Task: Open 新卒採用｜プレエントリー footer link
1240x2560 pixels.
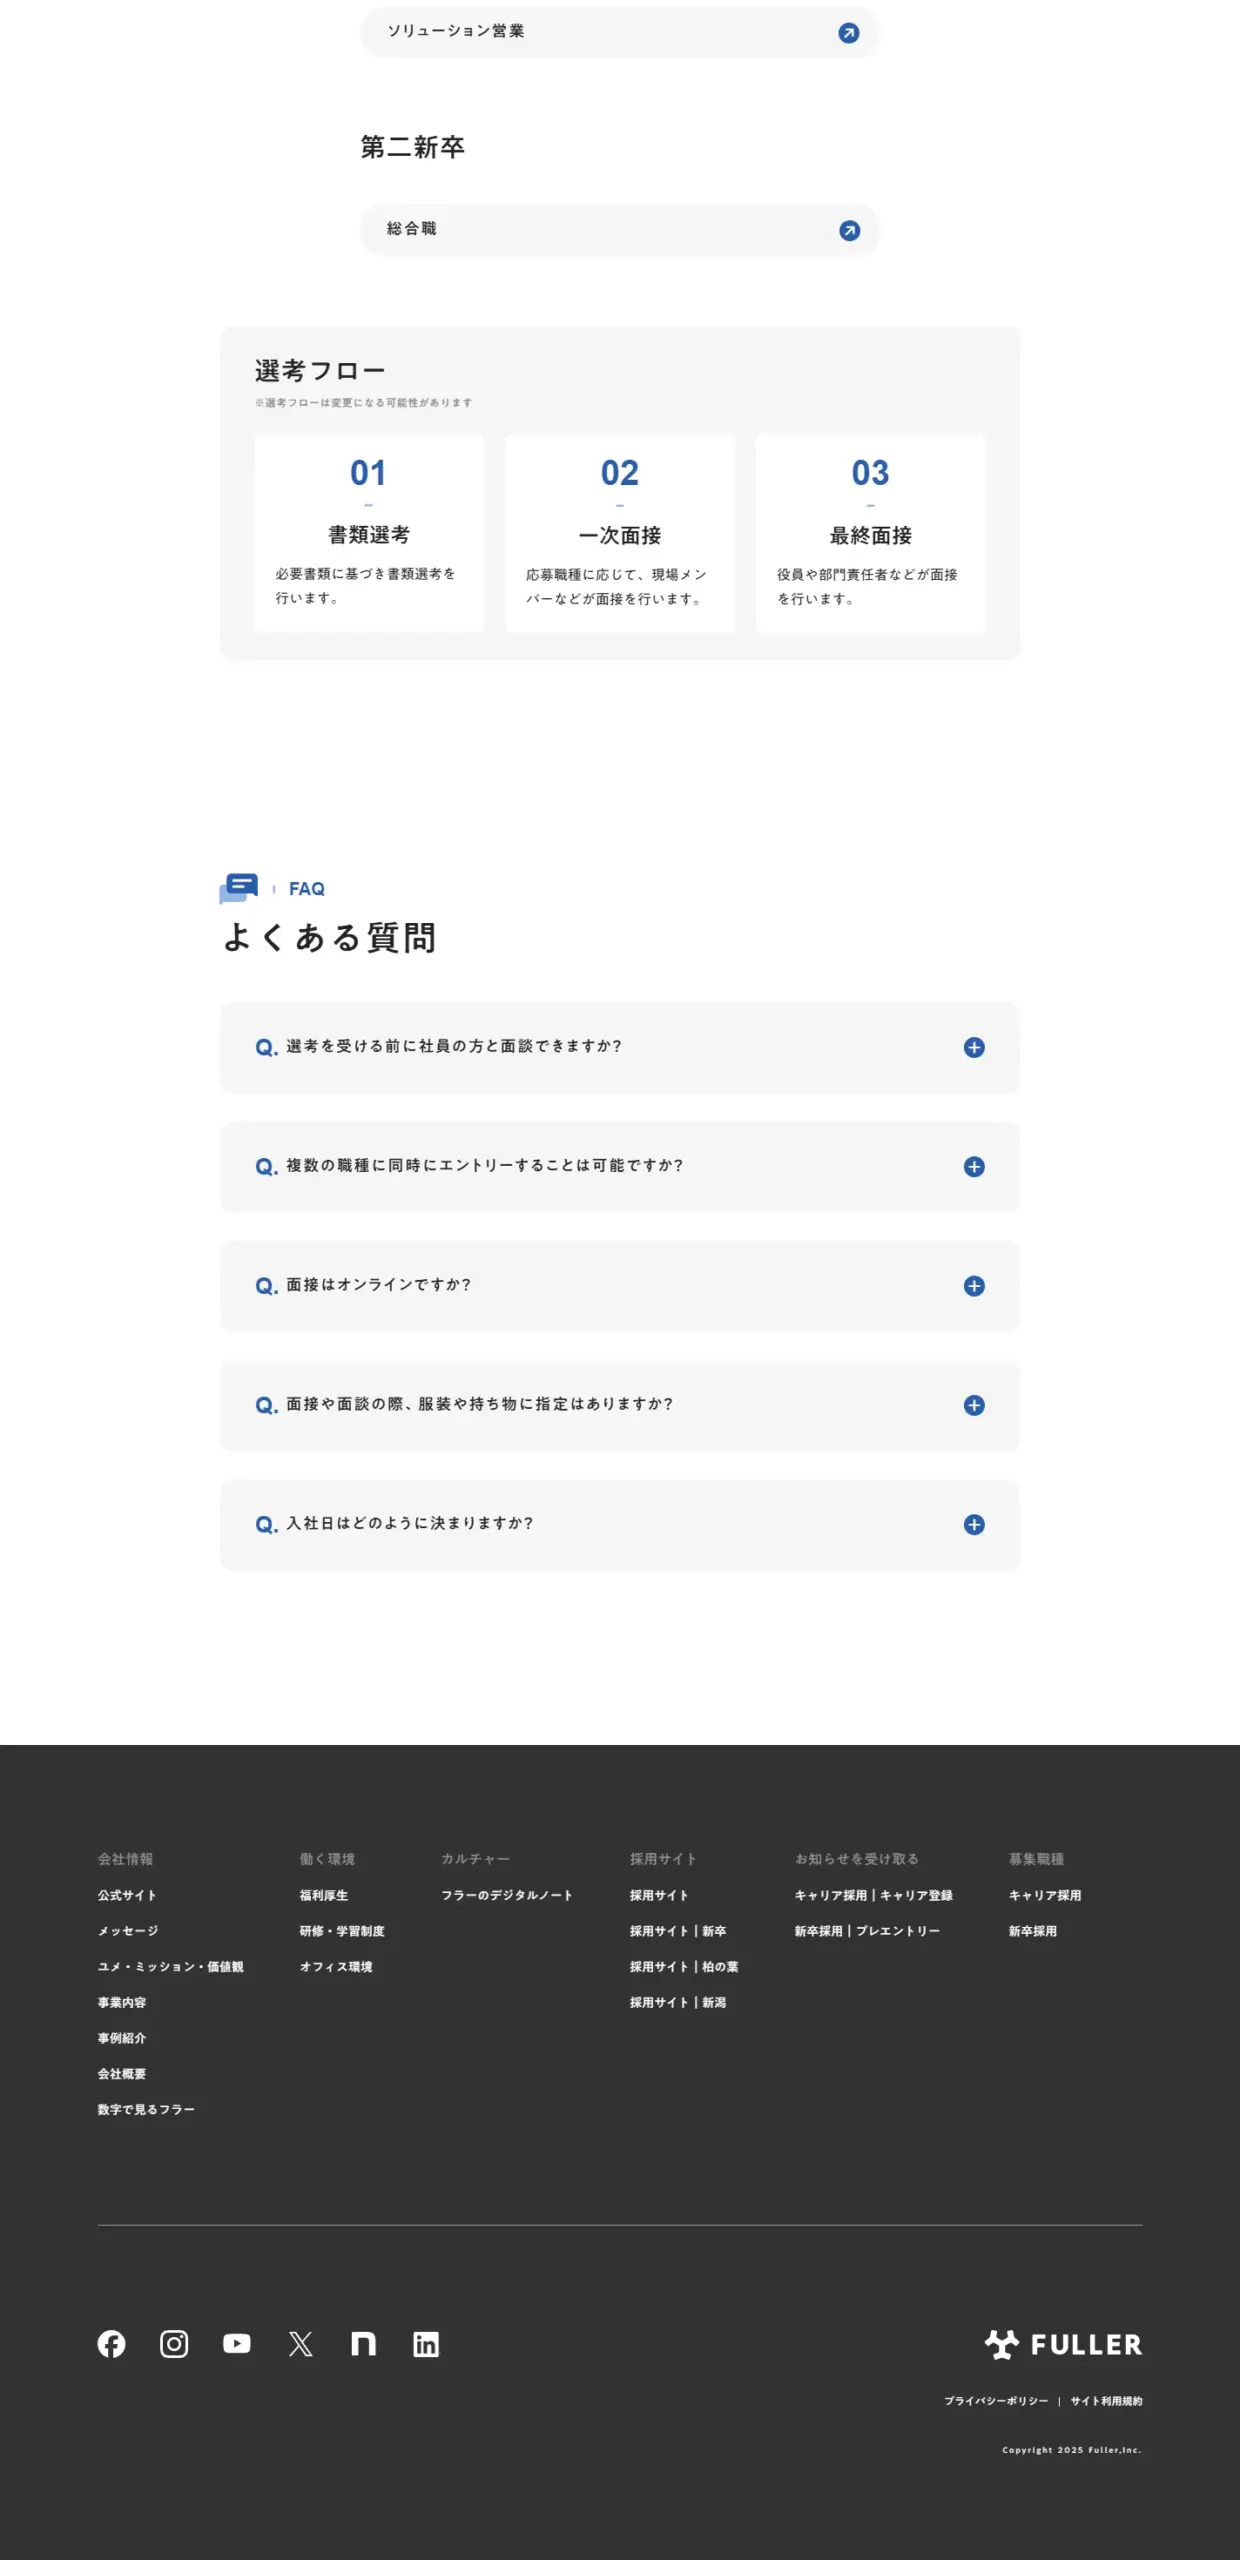Action: click(x=867, y=1931)
